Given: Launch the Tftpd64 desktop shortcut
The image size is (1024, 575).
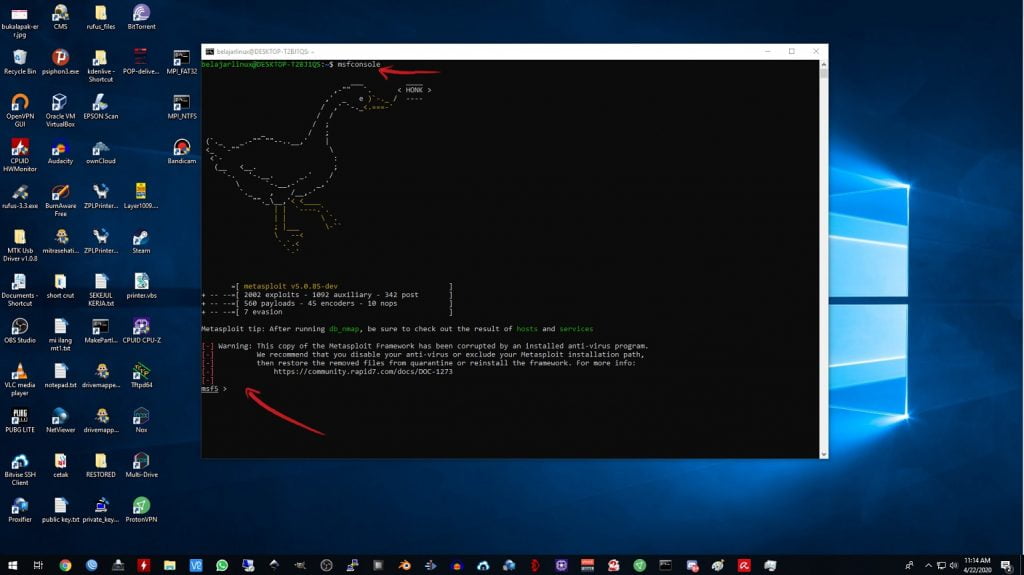Looking at the screenshot, I should 141,376.
